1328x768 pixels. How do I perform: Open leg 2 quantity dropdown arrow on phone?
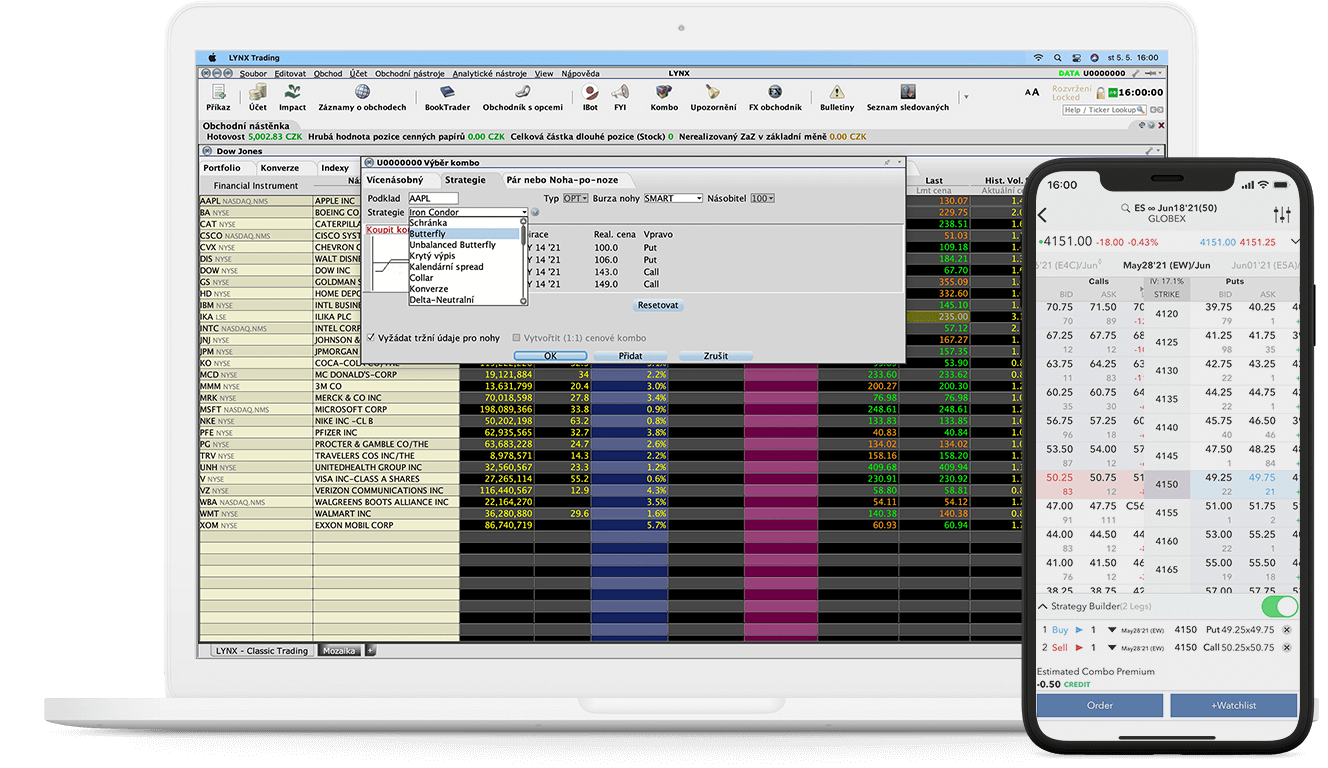(1112, 649)
